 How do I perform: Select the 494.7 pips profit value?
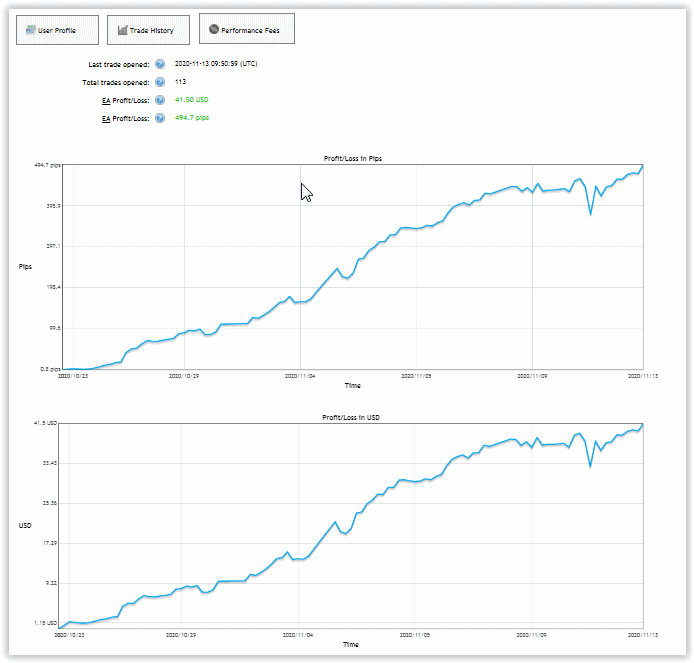tap(192, 117)
